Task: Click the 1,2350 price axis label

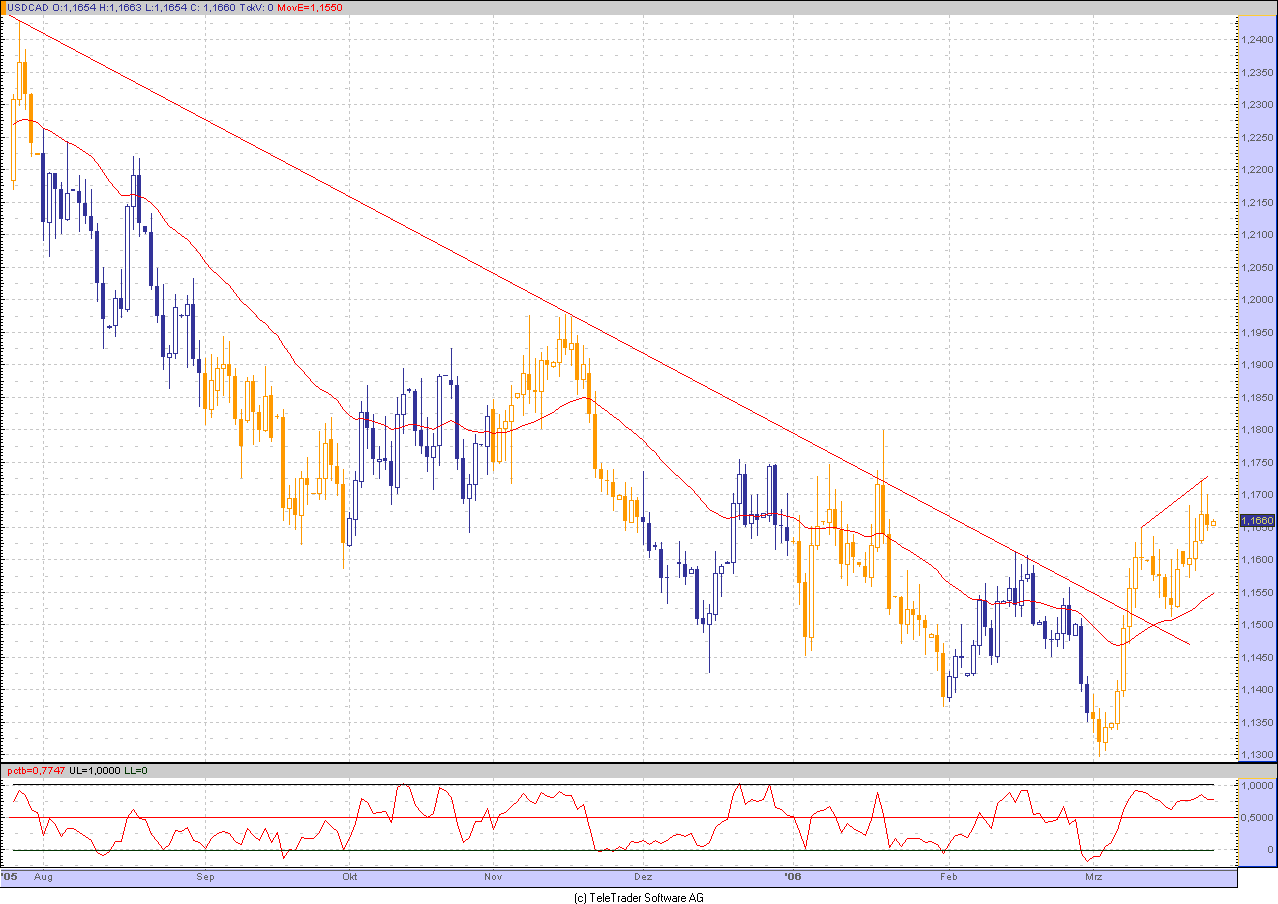Action: point(1257,73)
